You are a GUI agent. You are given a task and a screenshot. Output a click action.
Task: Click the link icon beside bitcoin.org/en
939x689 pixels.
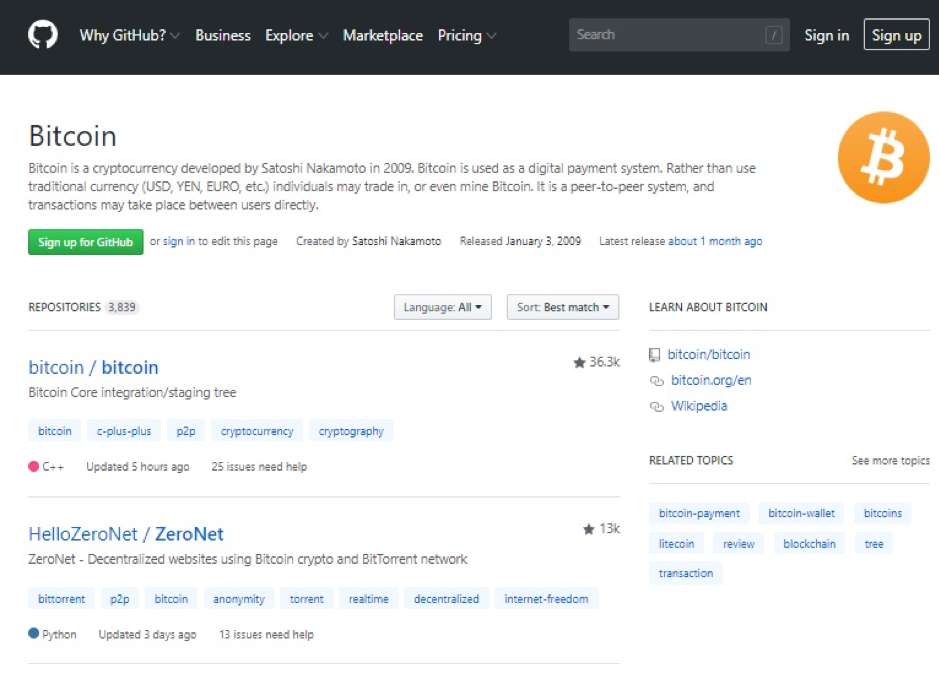coord(656,381)
